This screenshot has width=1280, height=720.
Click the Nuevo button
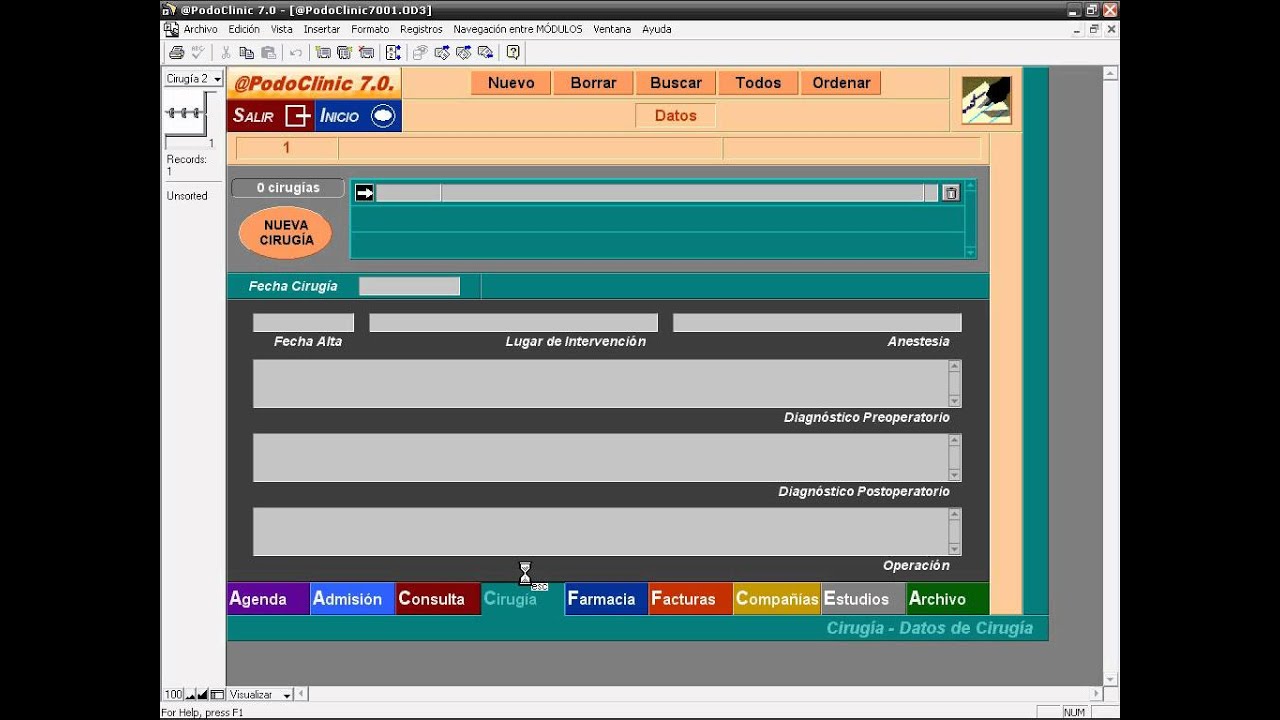[511, 83]
